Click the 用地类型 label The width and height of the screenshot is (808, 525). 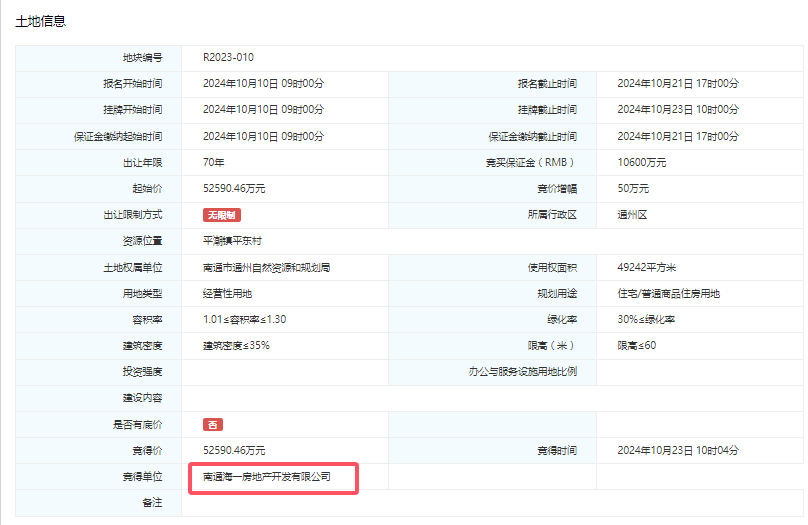[x=143, y=294]
